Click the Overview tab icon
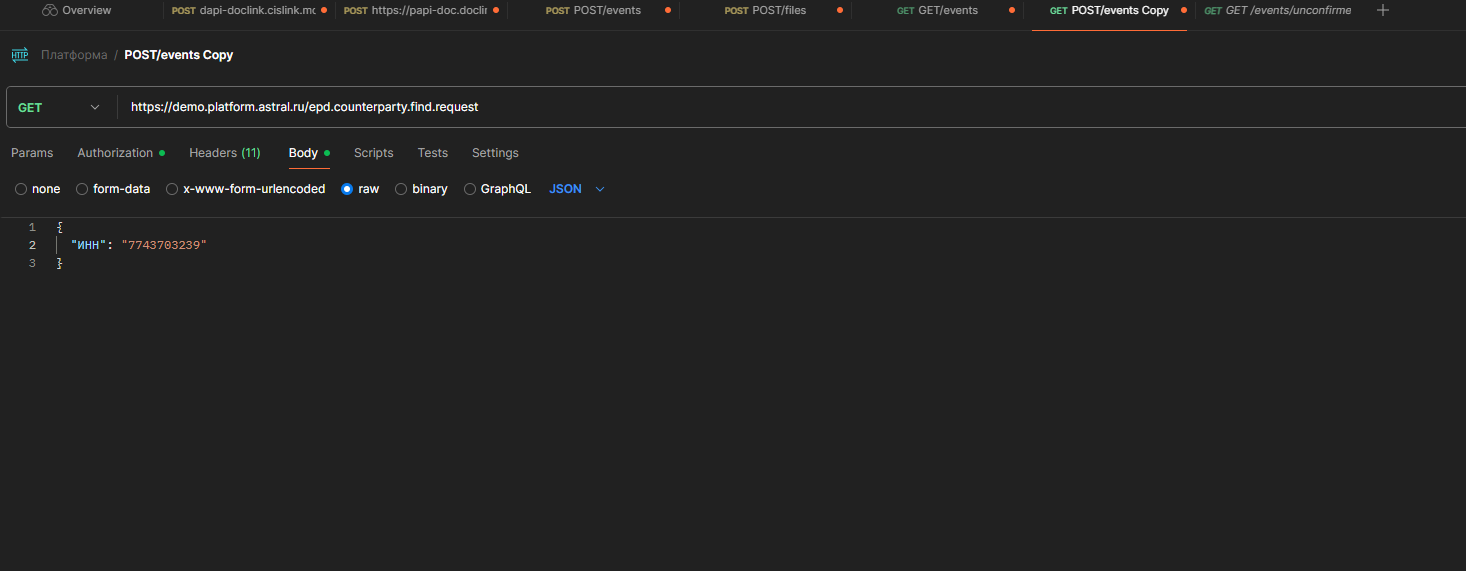 pyautogui.click(x=50, y=11)
